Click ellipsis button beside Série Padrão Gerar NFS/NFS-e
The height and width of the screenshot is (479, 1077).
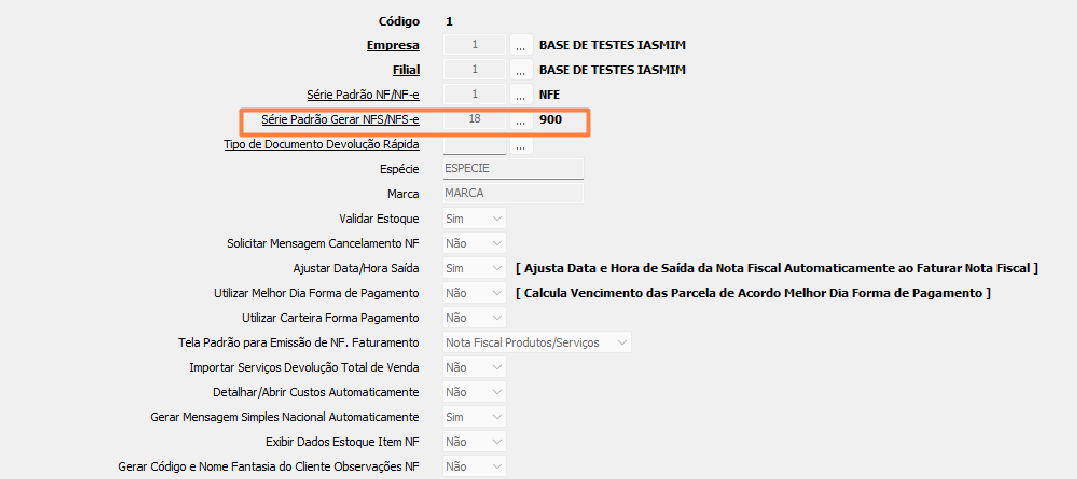pos(520,121)
